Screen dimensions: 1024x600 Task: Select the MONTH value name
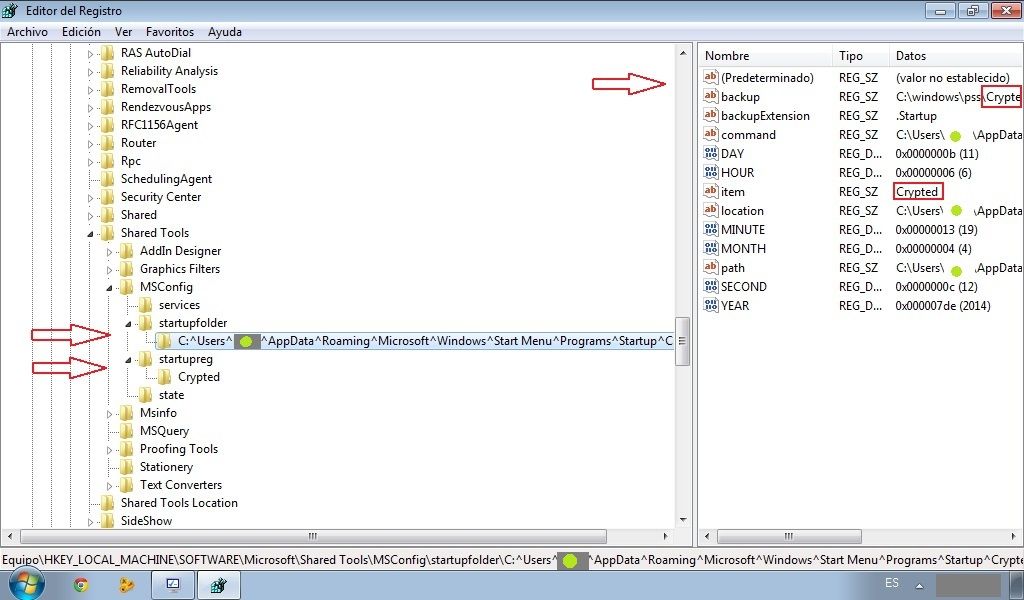pos(743,248)
